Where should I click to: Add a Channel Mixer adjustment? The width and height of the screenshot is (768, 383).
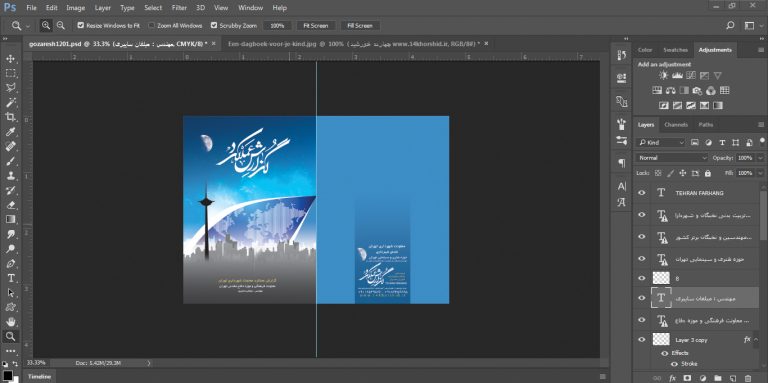pyautogui.click(x=711, y=91)
